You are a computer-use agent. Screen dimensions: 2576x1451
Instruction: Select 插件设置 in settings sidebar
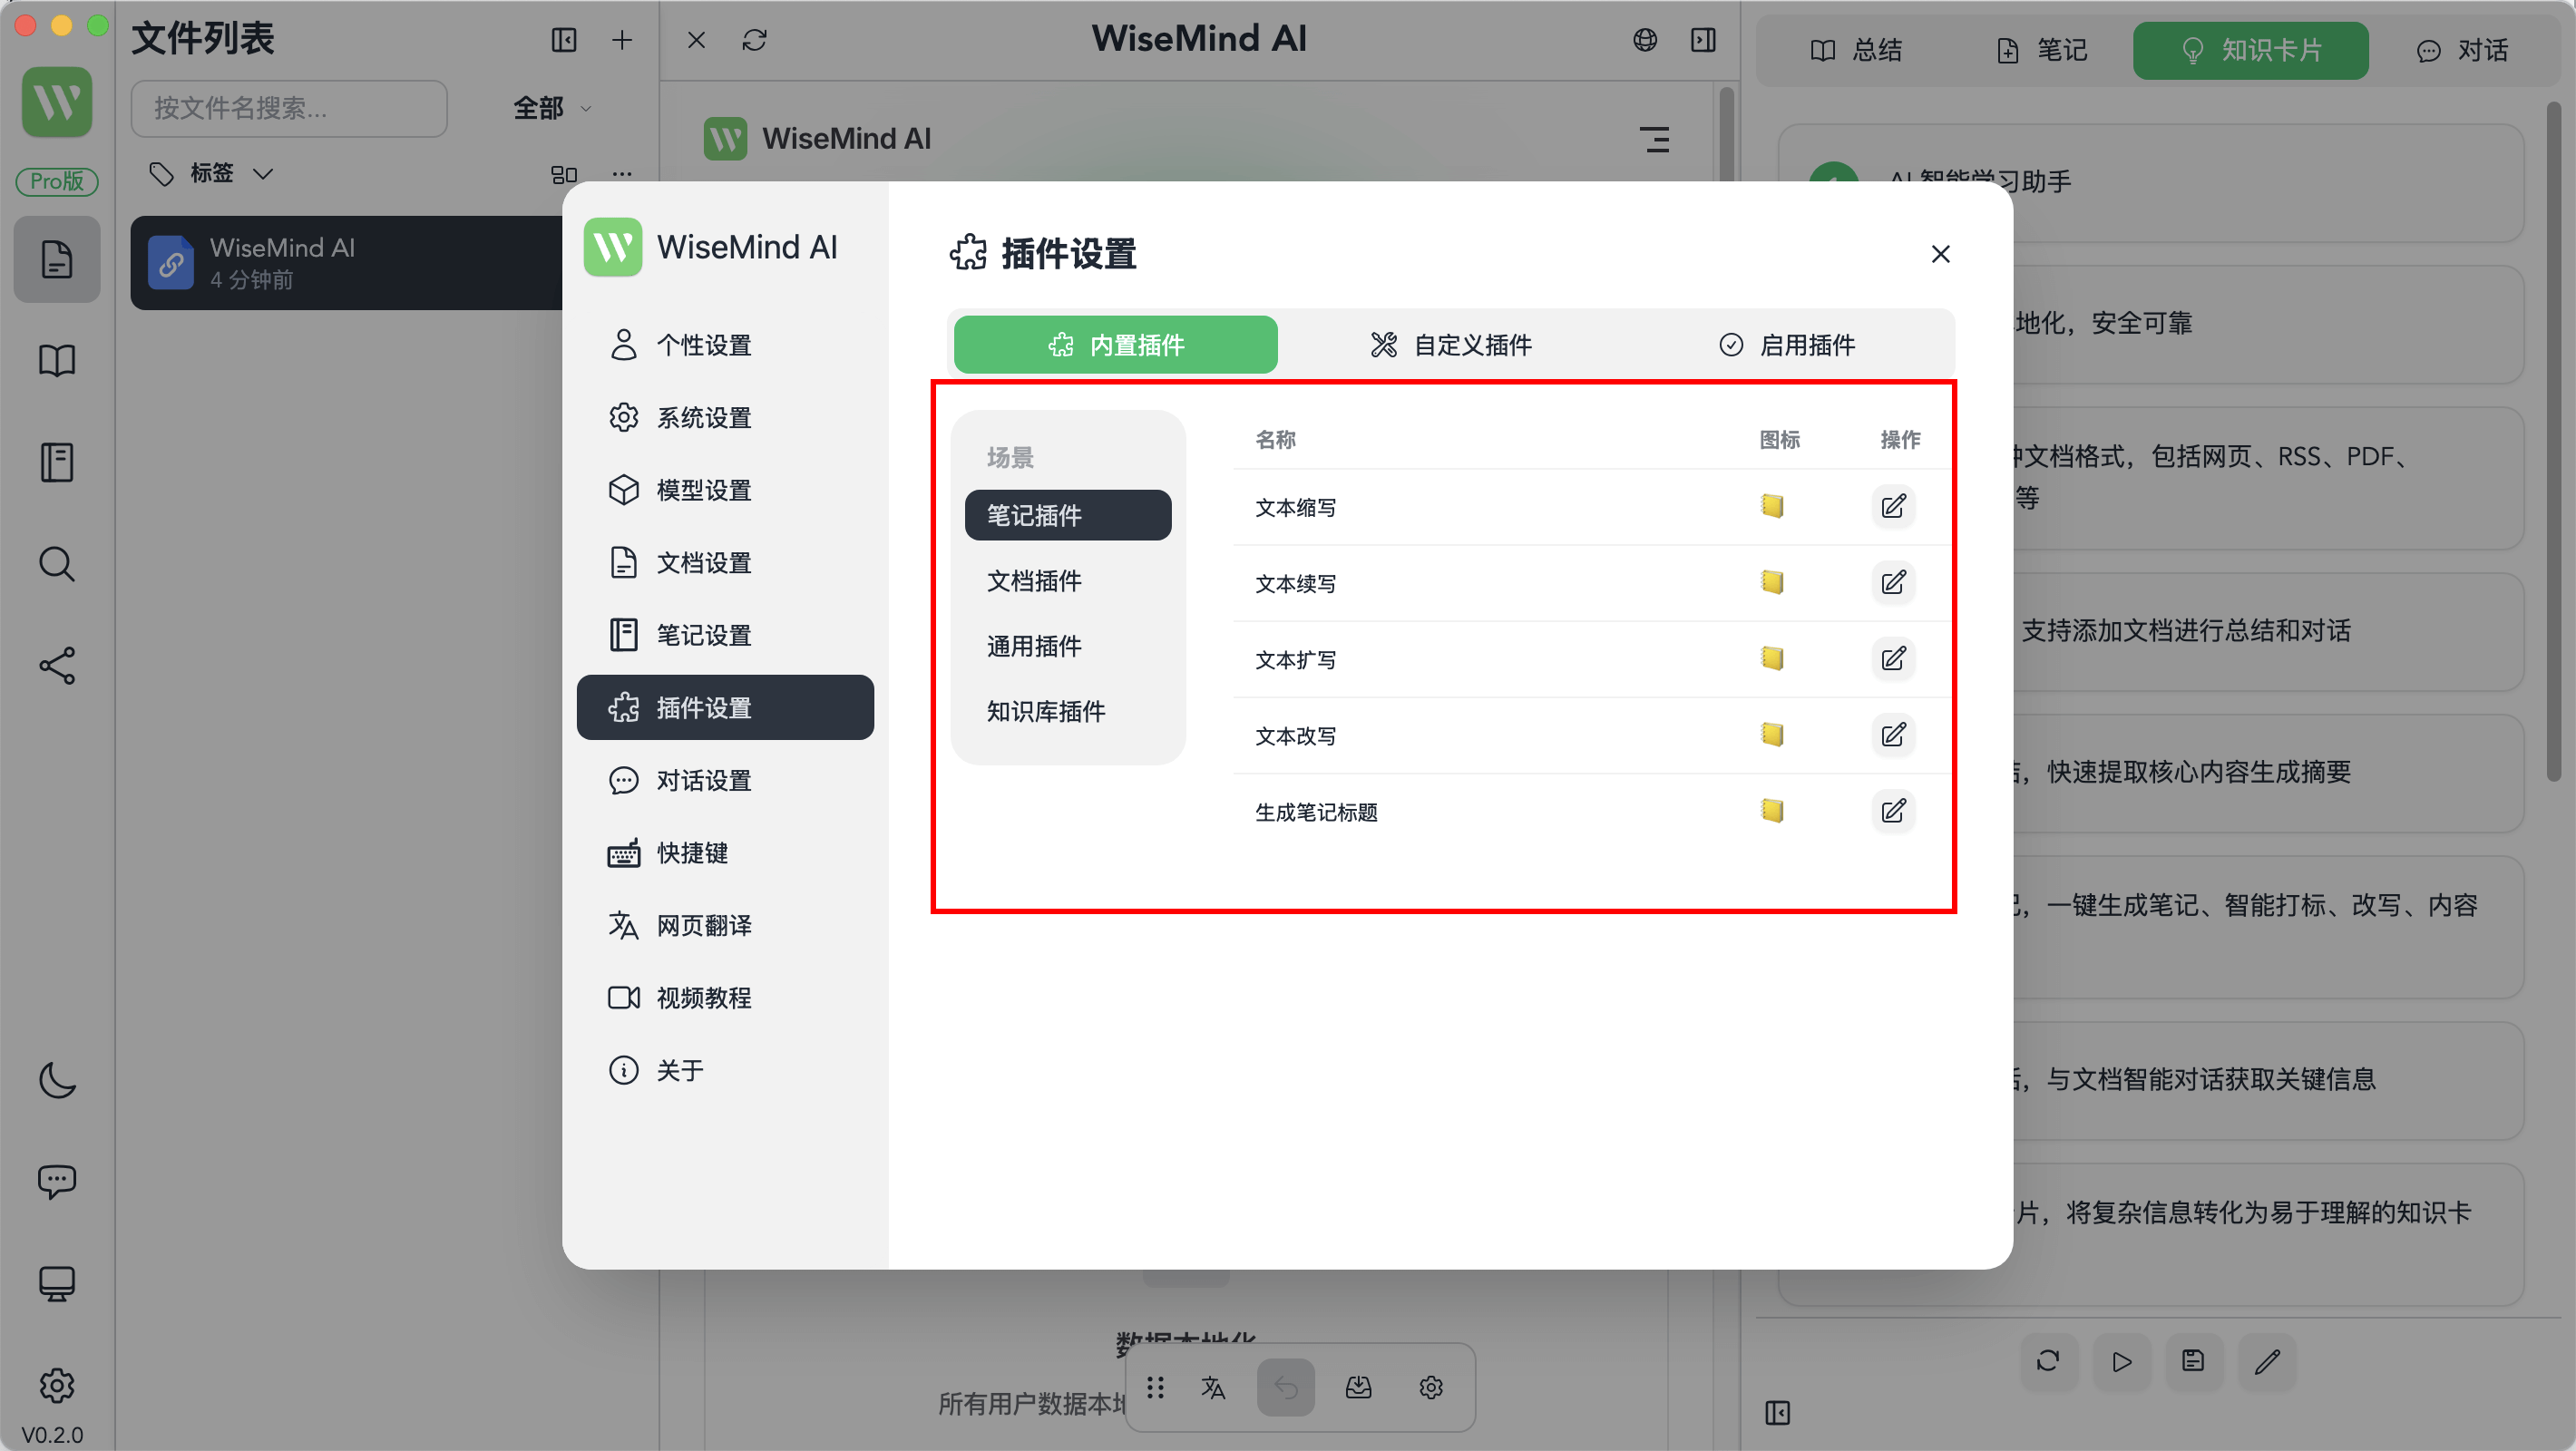click(725, 708)
